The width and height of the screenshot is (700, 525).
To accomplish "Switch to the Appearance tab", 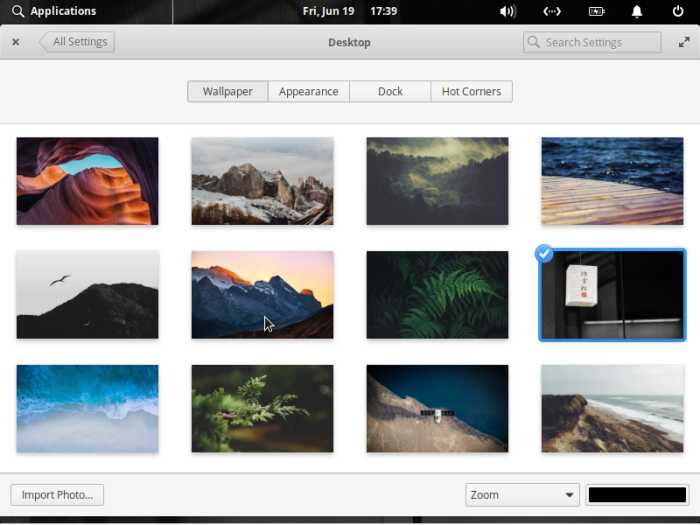I will [x=308, y=91].
